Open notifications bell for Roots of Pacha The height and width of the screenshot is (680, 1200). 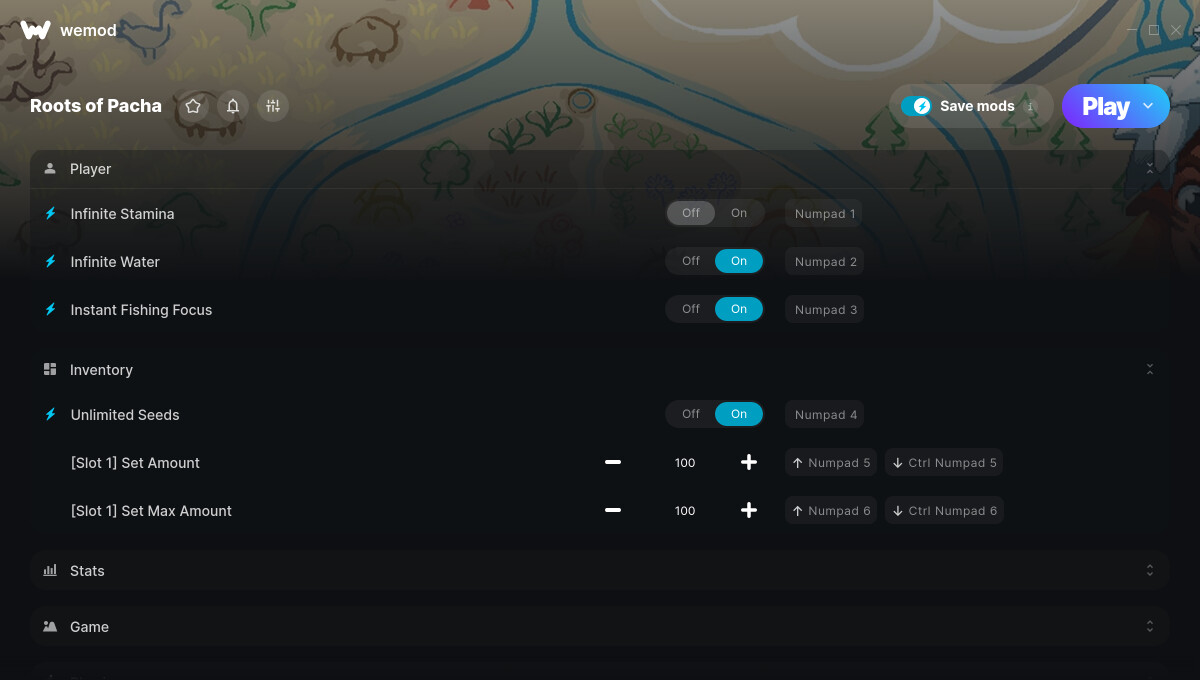pyautogui.click(x=233, y=106)
